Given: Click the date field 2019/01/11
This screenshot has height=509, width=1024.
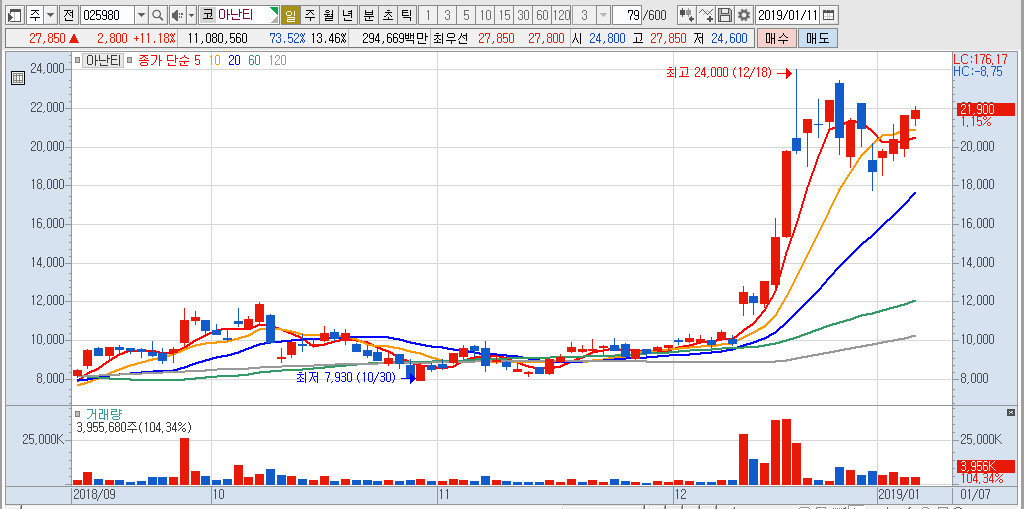Looking at the screenshot, I should [788, 14].
